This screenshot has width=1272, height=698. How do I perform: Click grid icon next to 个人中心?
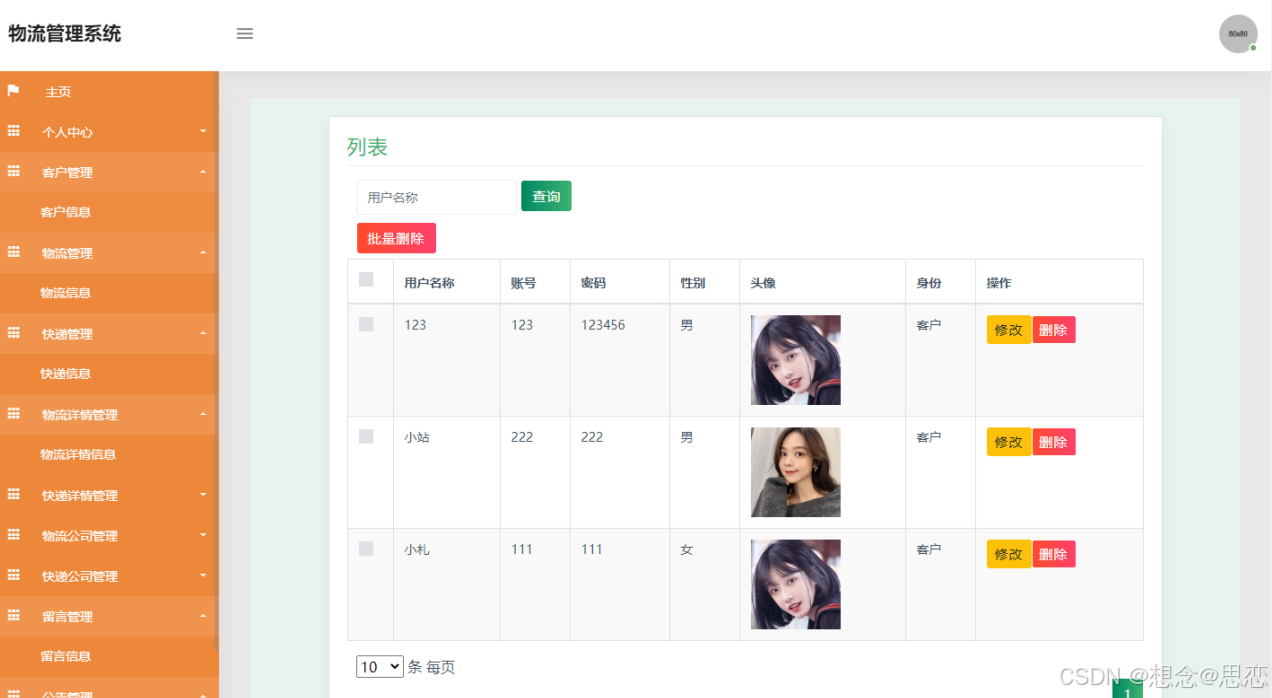point(13,131)
